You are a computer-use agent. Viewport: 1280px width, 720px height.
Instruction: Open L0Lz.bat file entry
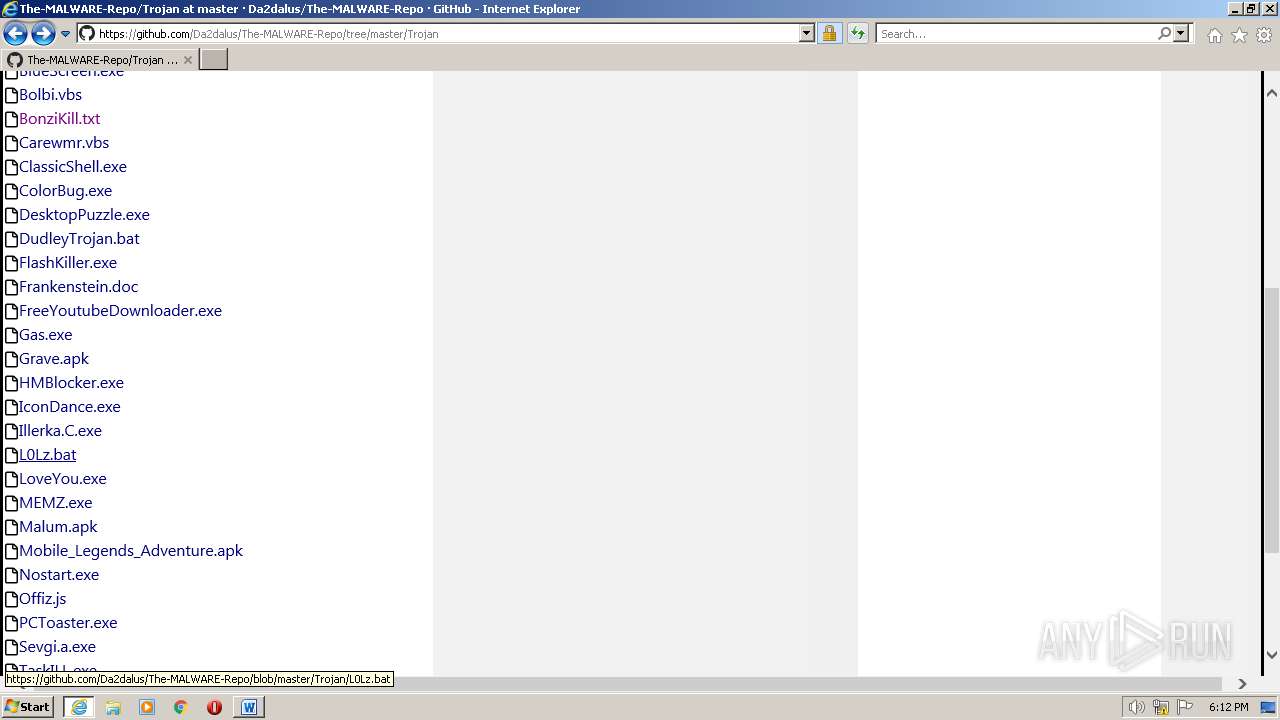(47, 454)
